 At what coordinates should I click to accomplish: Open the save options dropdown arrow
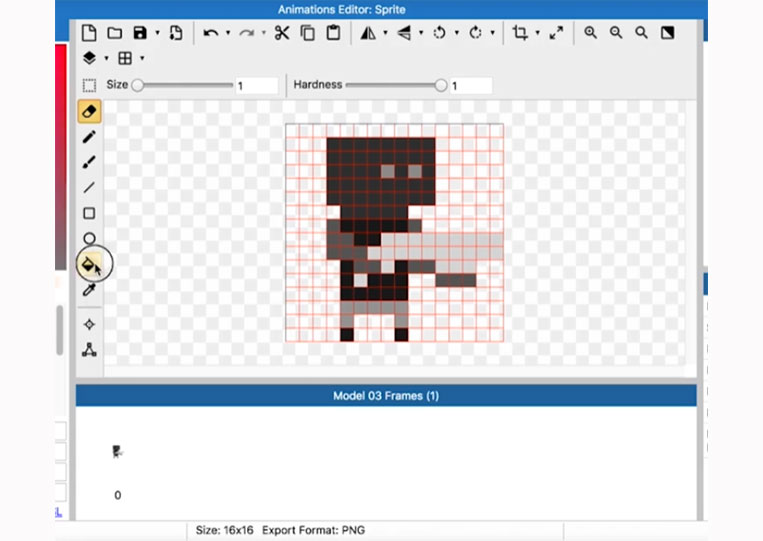point(157,33)
